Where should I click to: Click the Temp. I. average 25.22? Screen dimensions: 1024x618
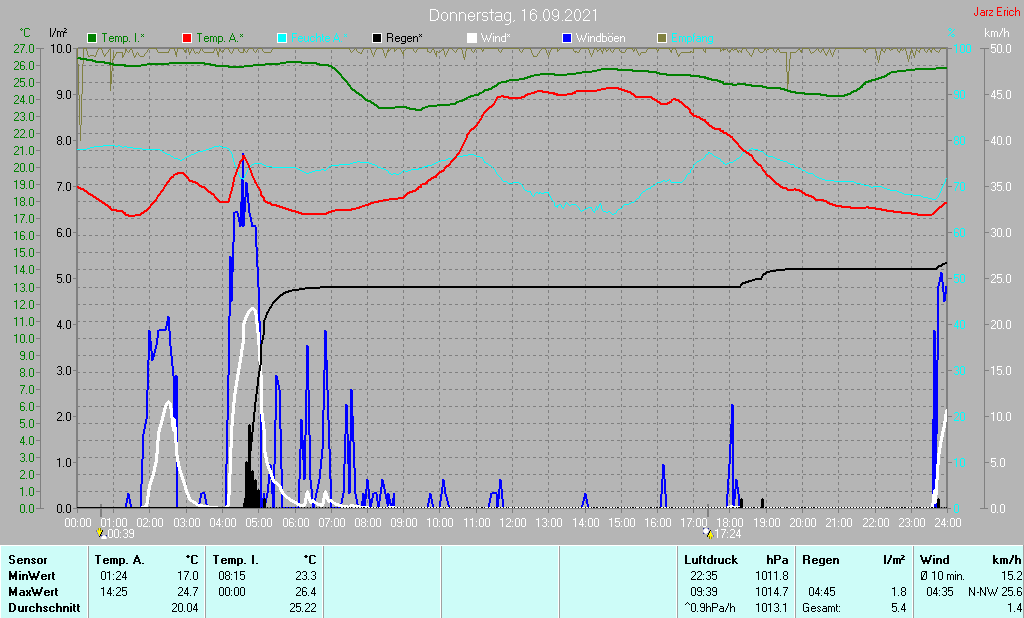pos(303,608)
